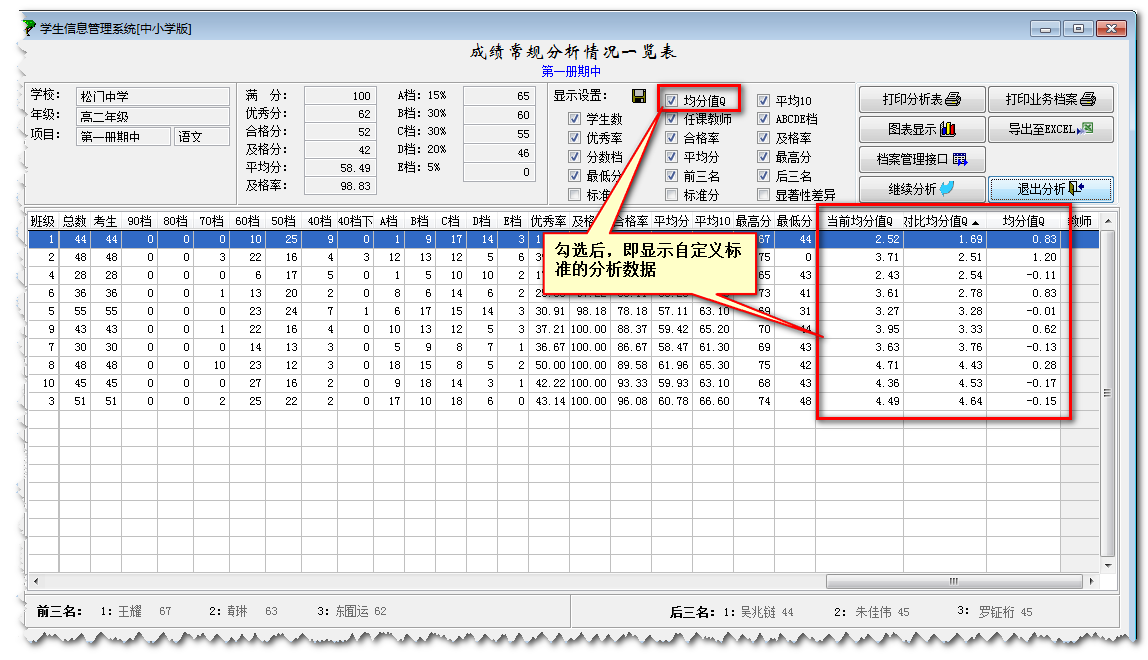Click the 继续分析 button
Image resolution: width=1148 pixels, height=660 pixels.
(921, 189)
